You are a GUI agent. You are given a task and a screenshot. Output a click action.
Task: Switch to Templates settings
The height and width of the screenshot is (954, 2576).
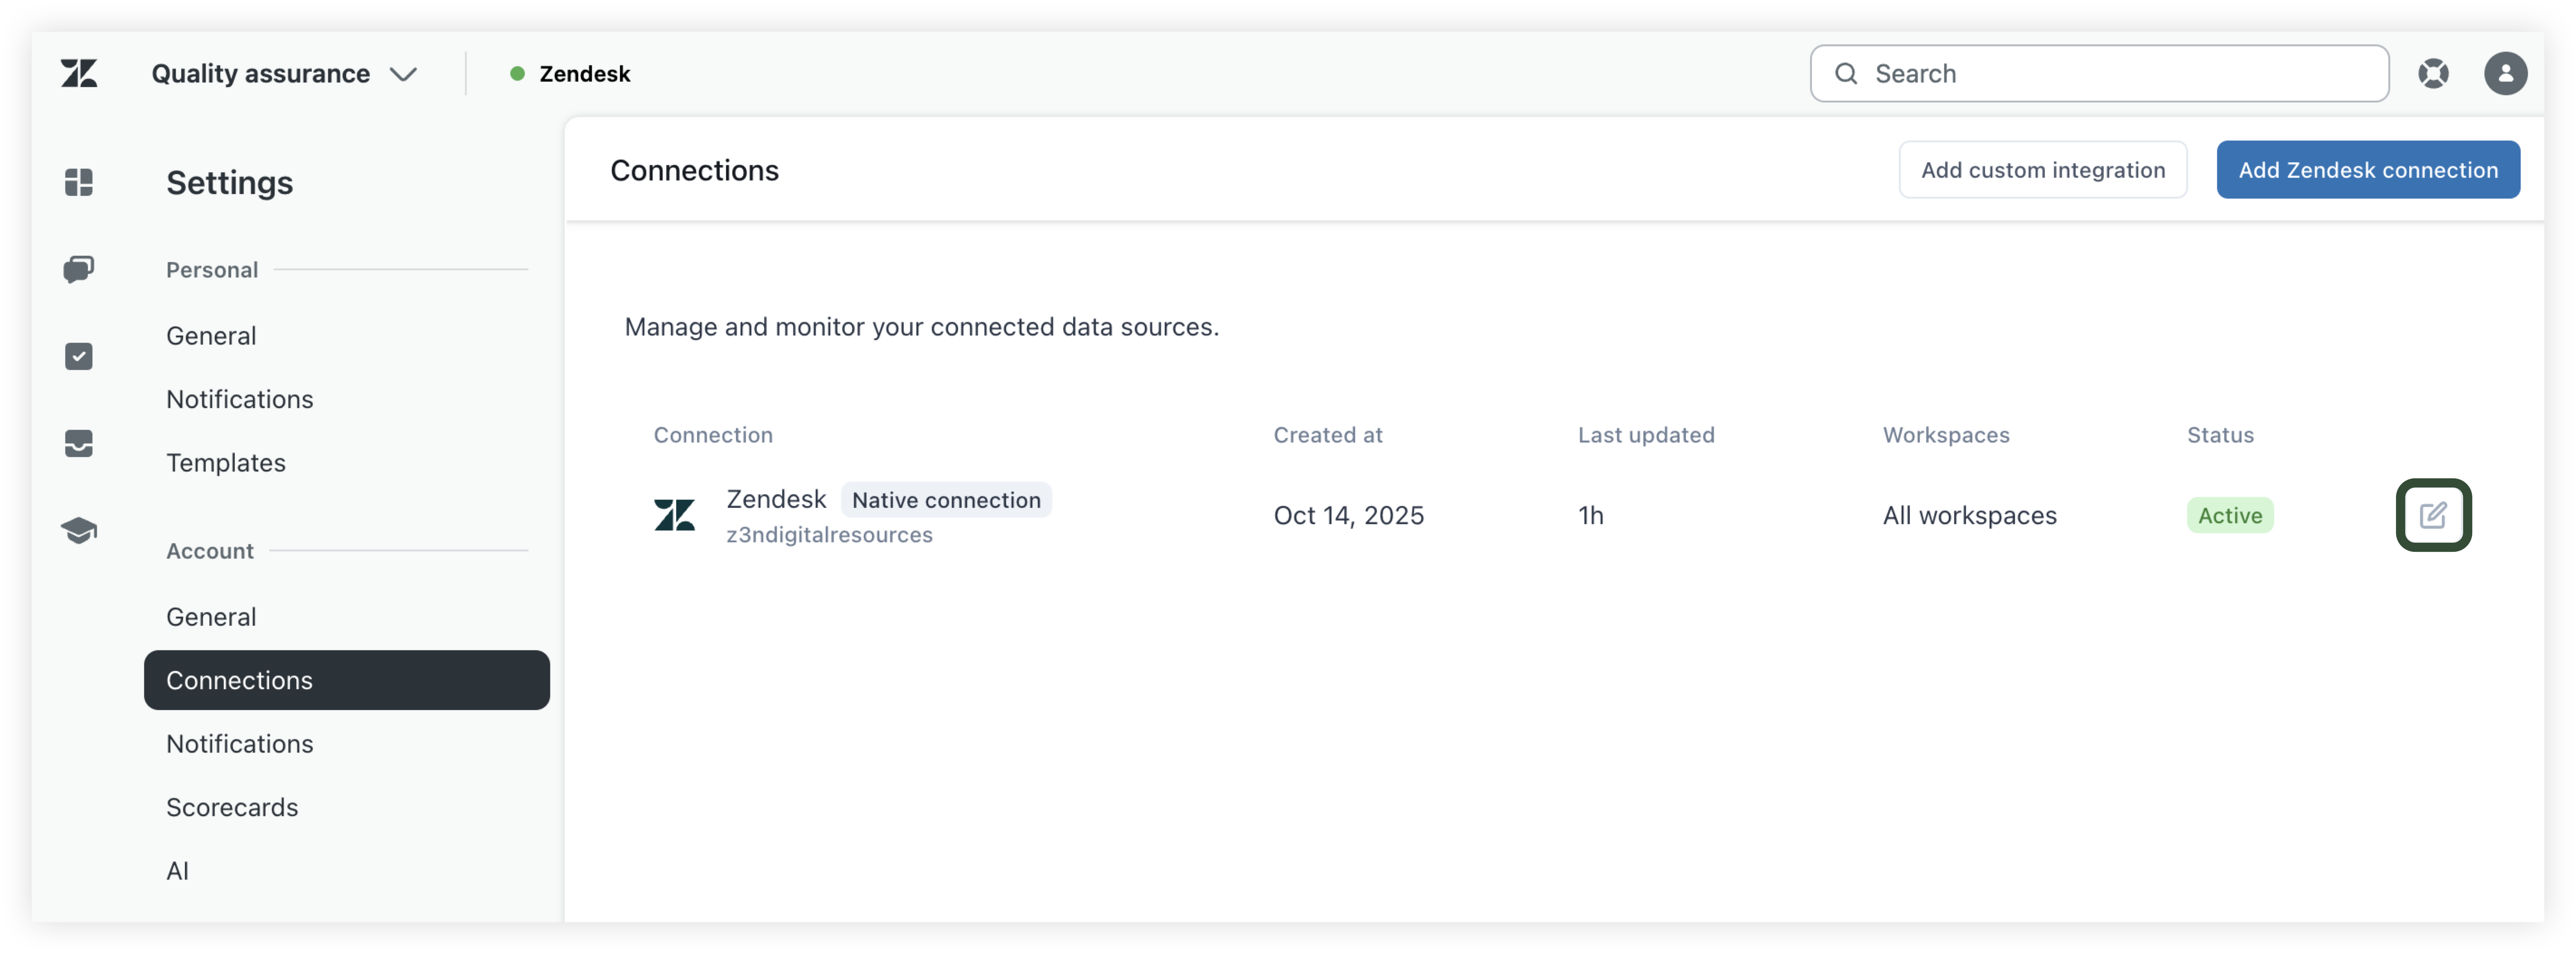click(226, 462)
